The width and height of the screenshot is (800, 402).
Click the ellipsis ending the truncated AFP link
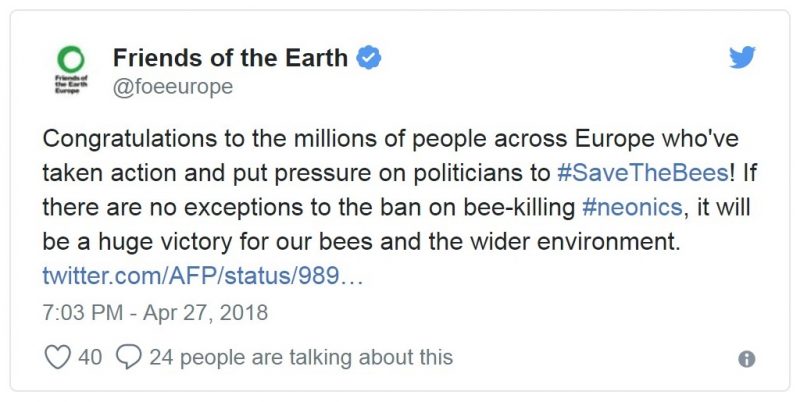[351, 280]
